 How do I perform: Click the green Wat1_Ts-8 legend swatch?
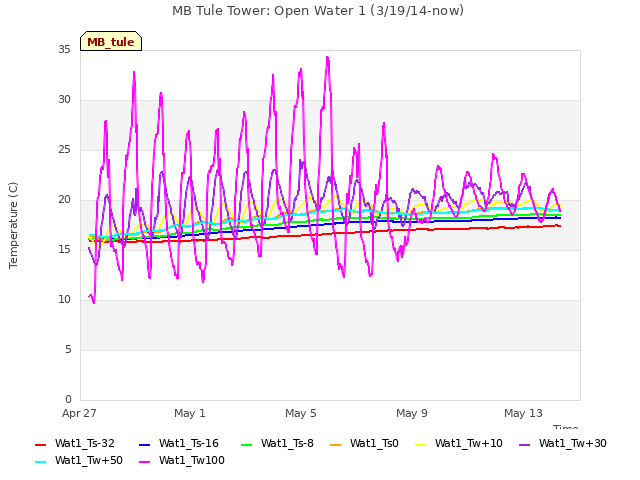(x=247, y=444)
